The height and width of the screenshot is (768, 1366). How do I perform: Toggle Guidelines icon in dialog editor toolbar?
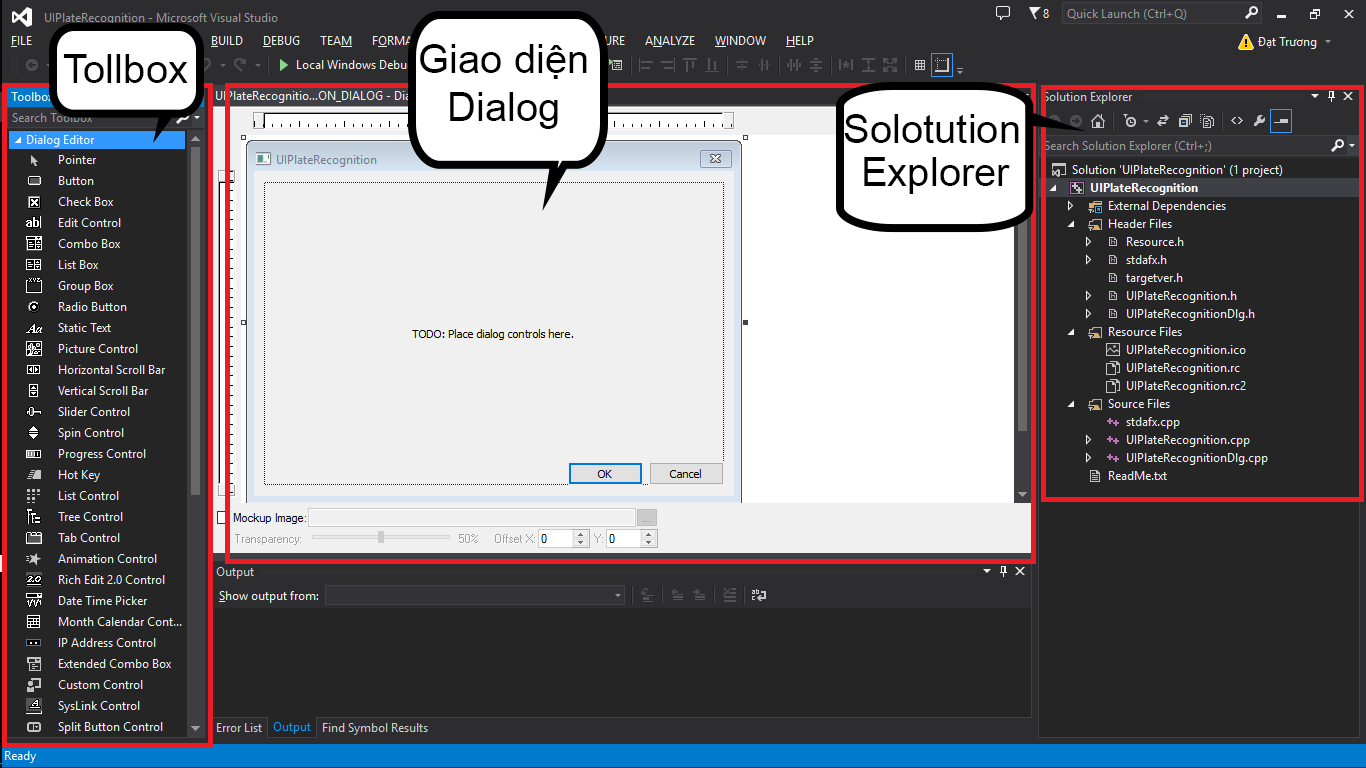(x=942, y=65)
